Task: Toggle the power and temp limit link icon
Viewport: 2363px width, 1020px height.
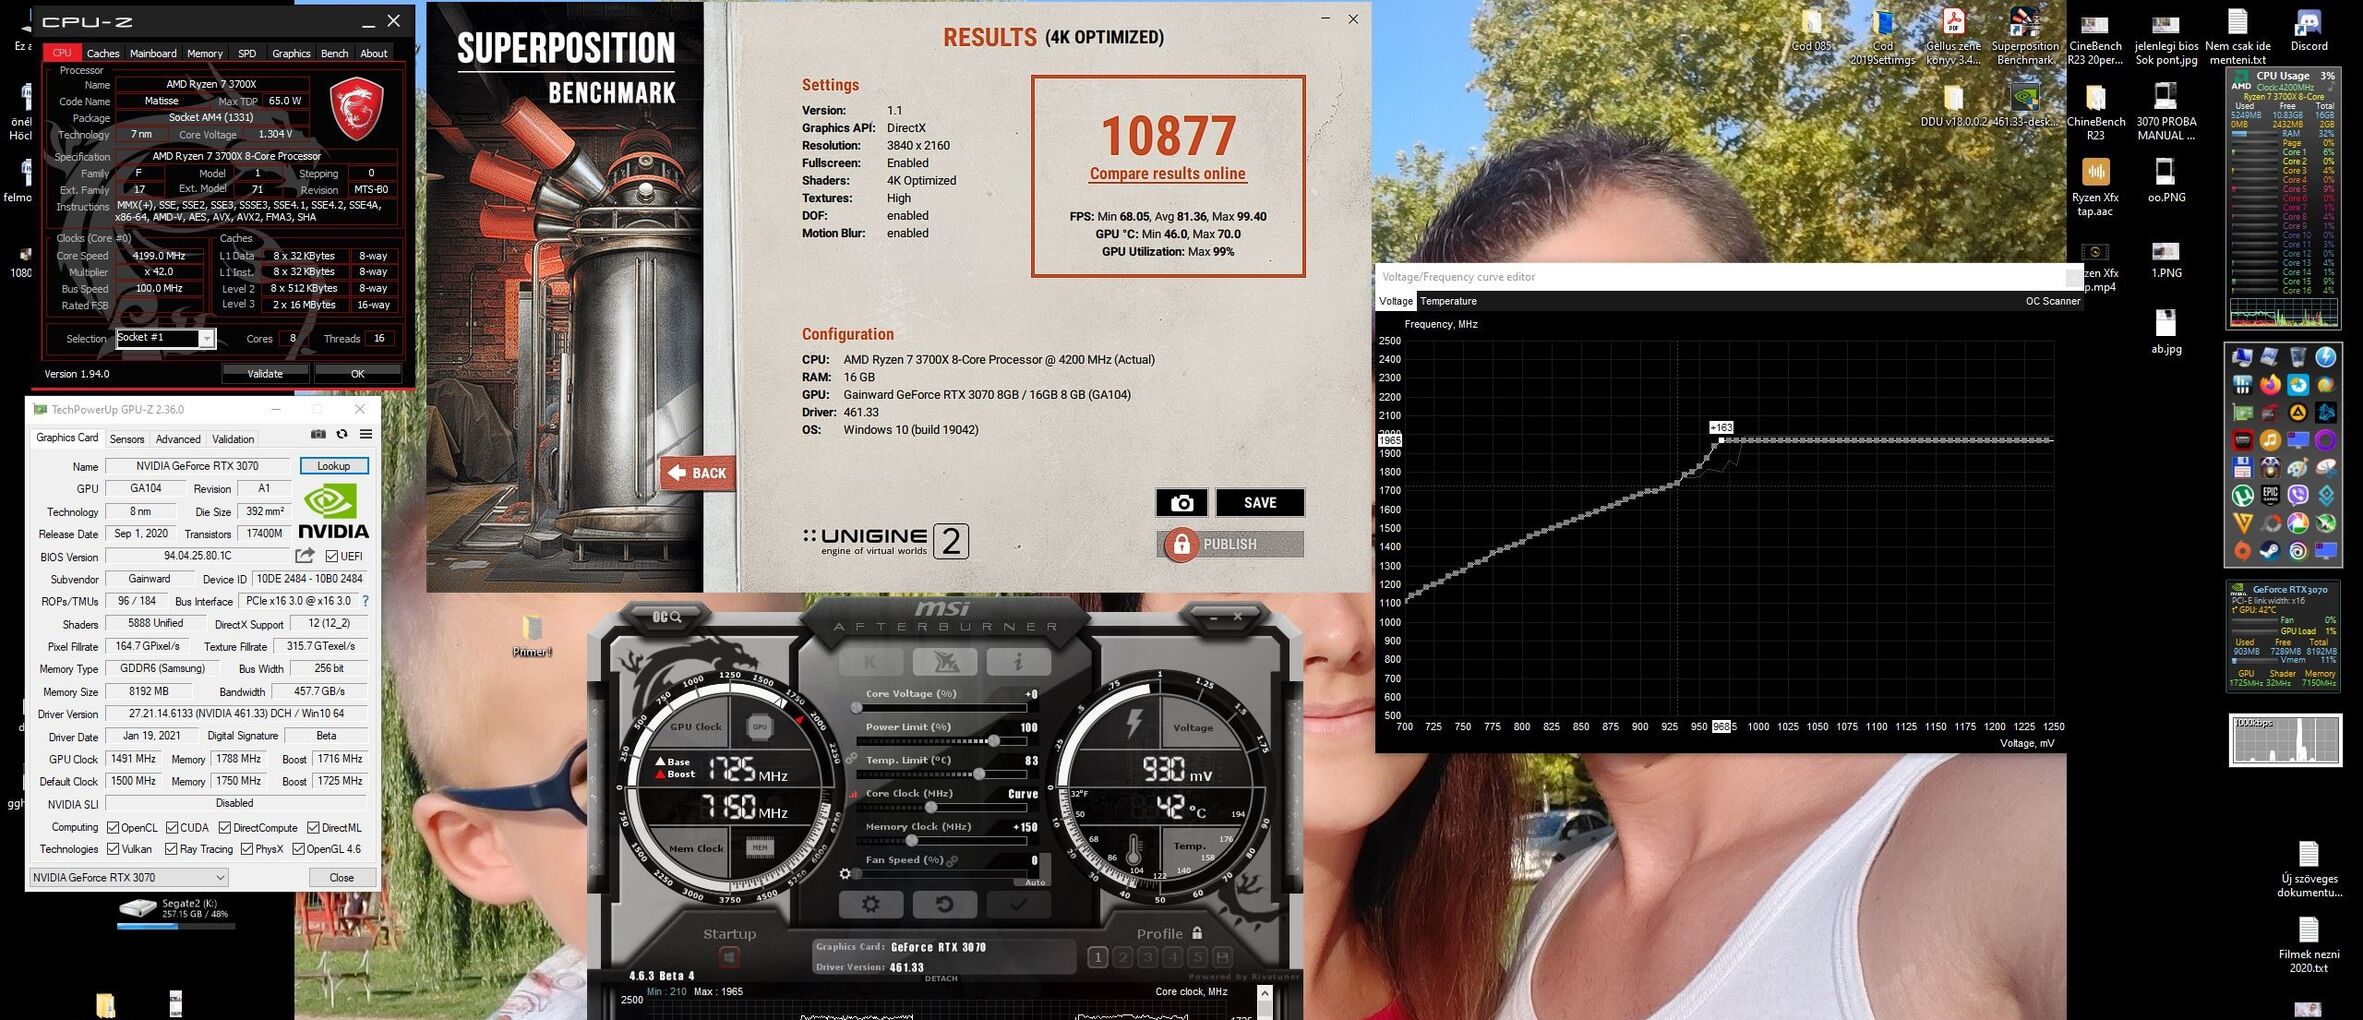Action: coord(851,759)
